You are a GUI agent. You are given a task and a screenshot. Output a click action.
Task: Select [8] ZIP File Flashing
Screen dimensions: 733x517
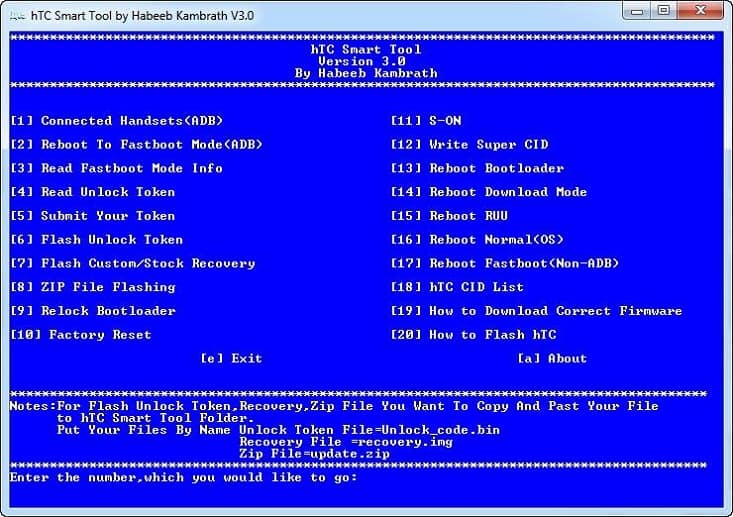coord(92,287)
